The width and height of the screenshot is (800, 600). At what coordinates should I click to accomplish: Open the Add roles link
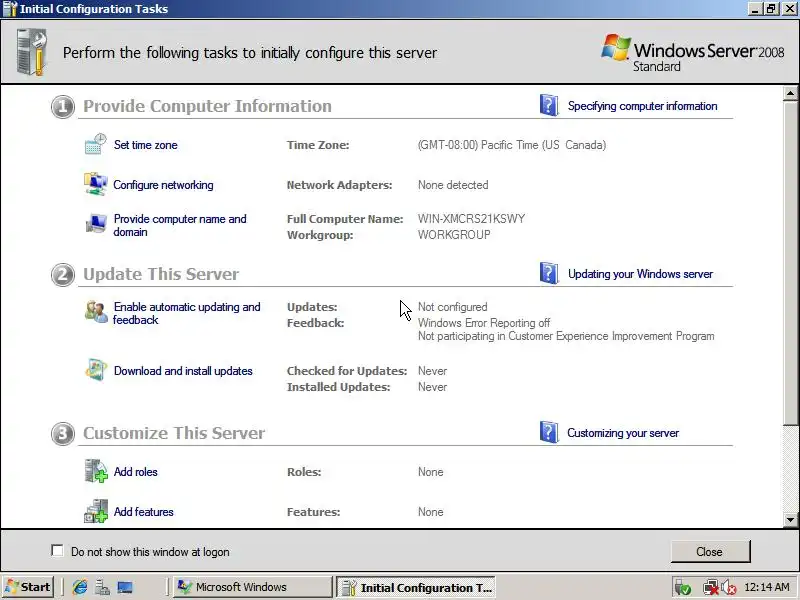[x=136, y=472]
